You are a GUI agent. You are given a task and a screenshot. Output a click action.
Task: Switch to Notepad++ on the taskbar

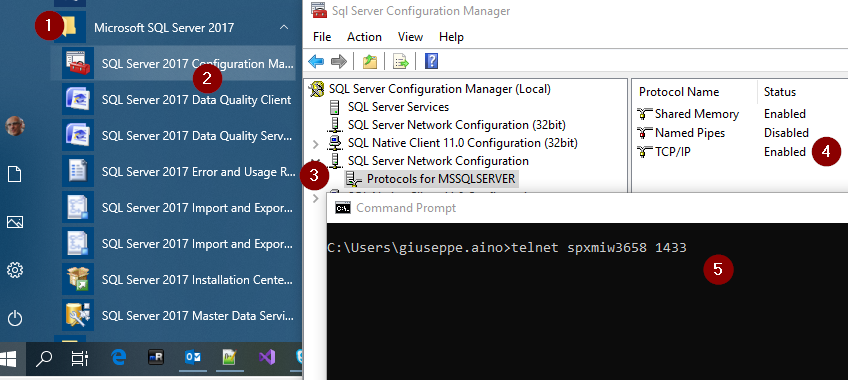point(229,357)
